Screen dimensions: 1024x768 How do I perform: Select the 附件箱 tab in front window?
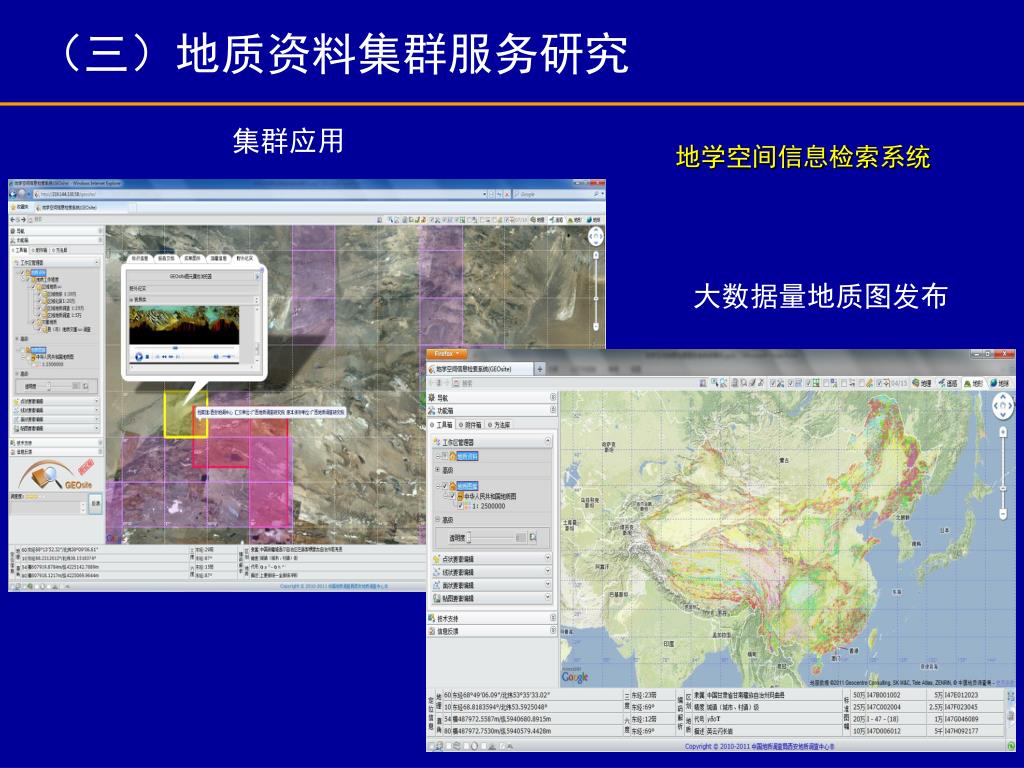[470, 424]
